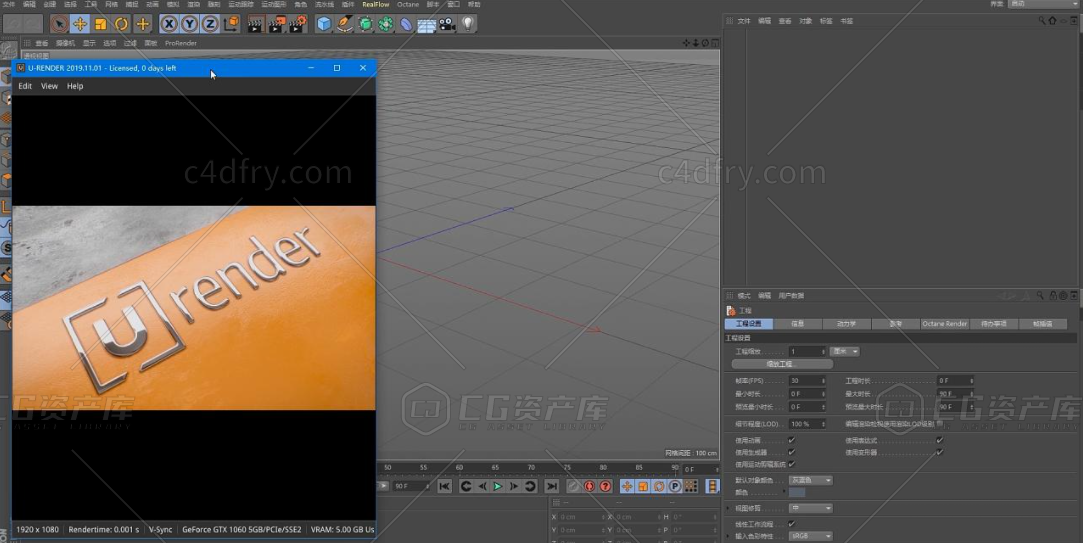The image size is (1083, 543).
Task: Toggle render LOD in editor checkbox
Action: (939, 424)
